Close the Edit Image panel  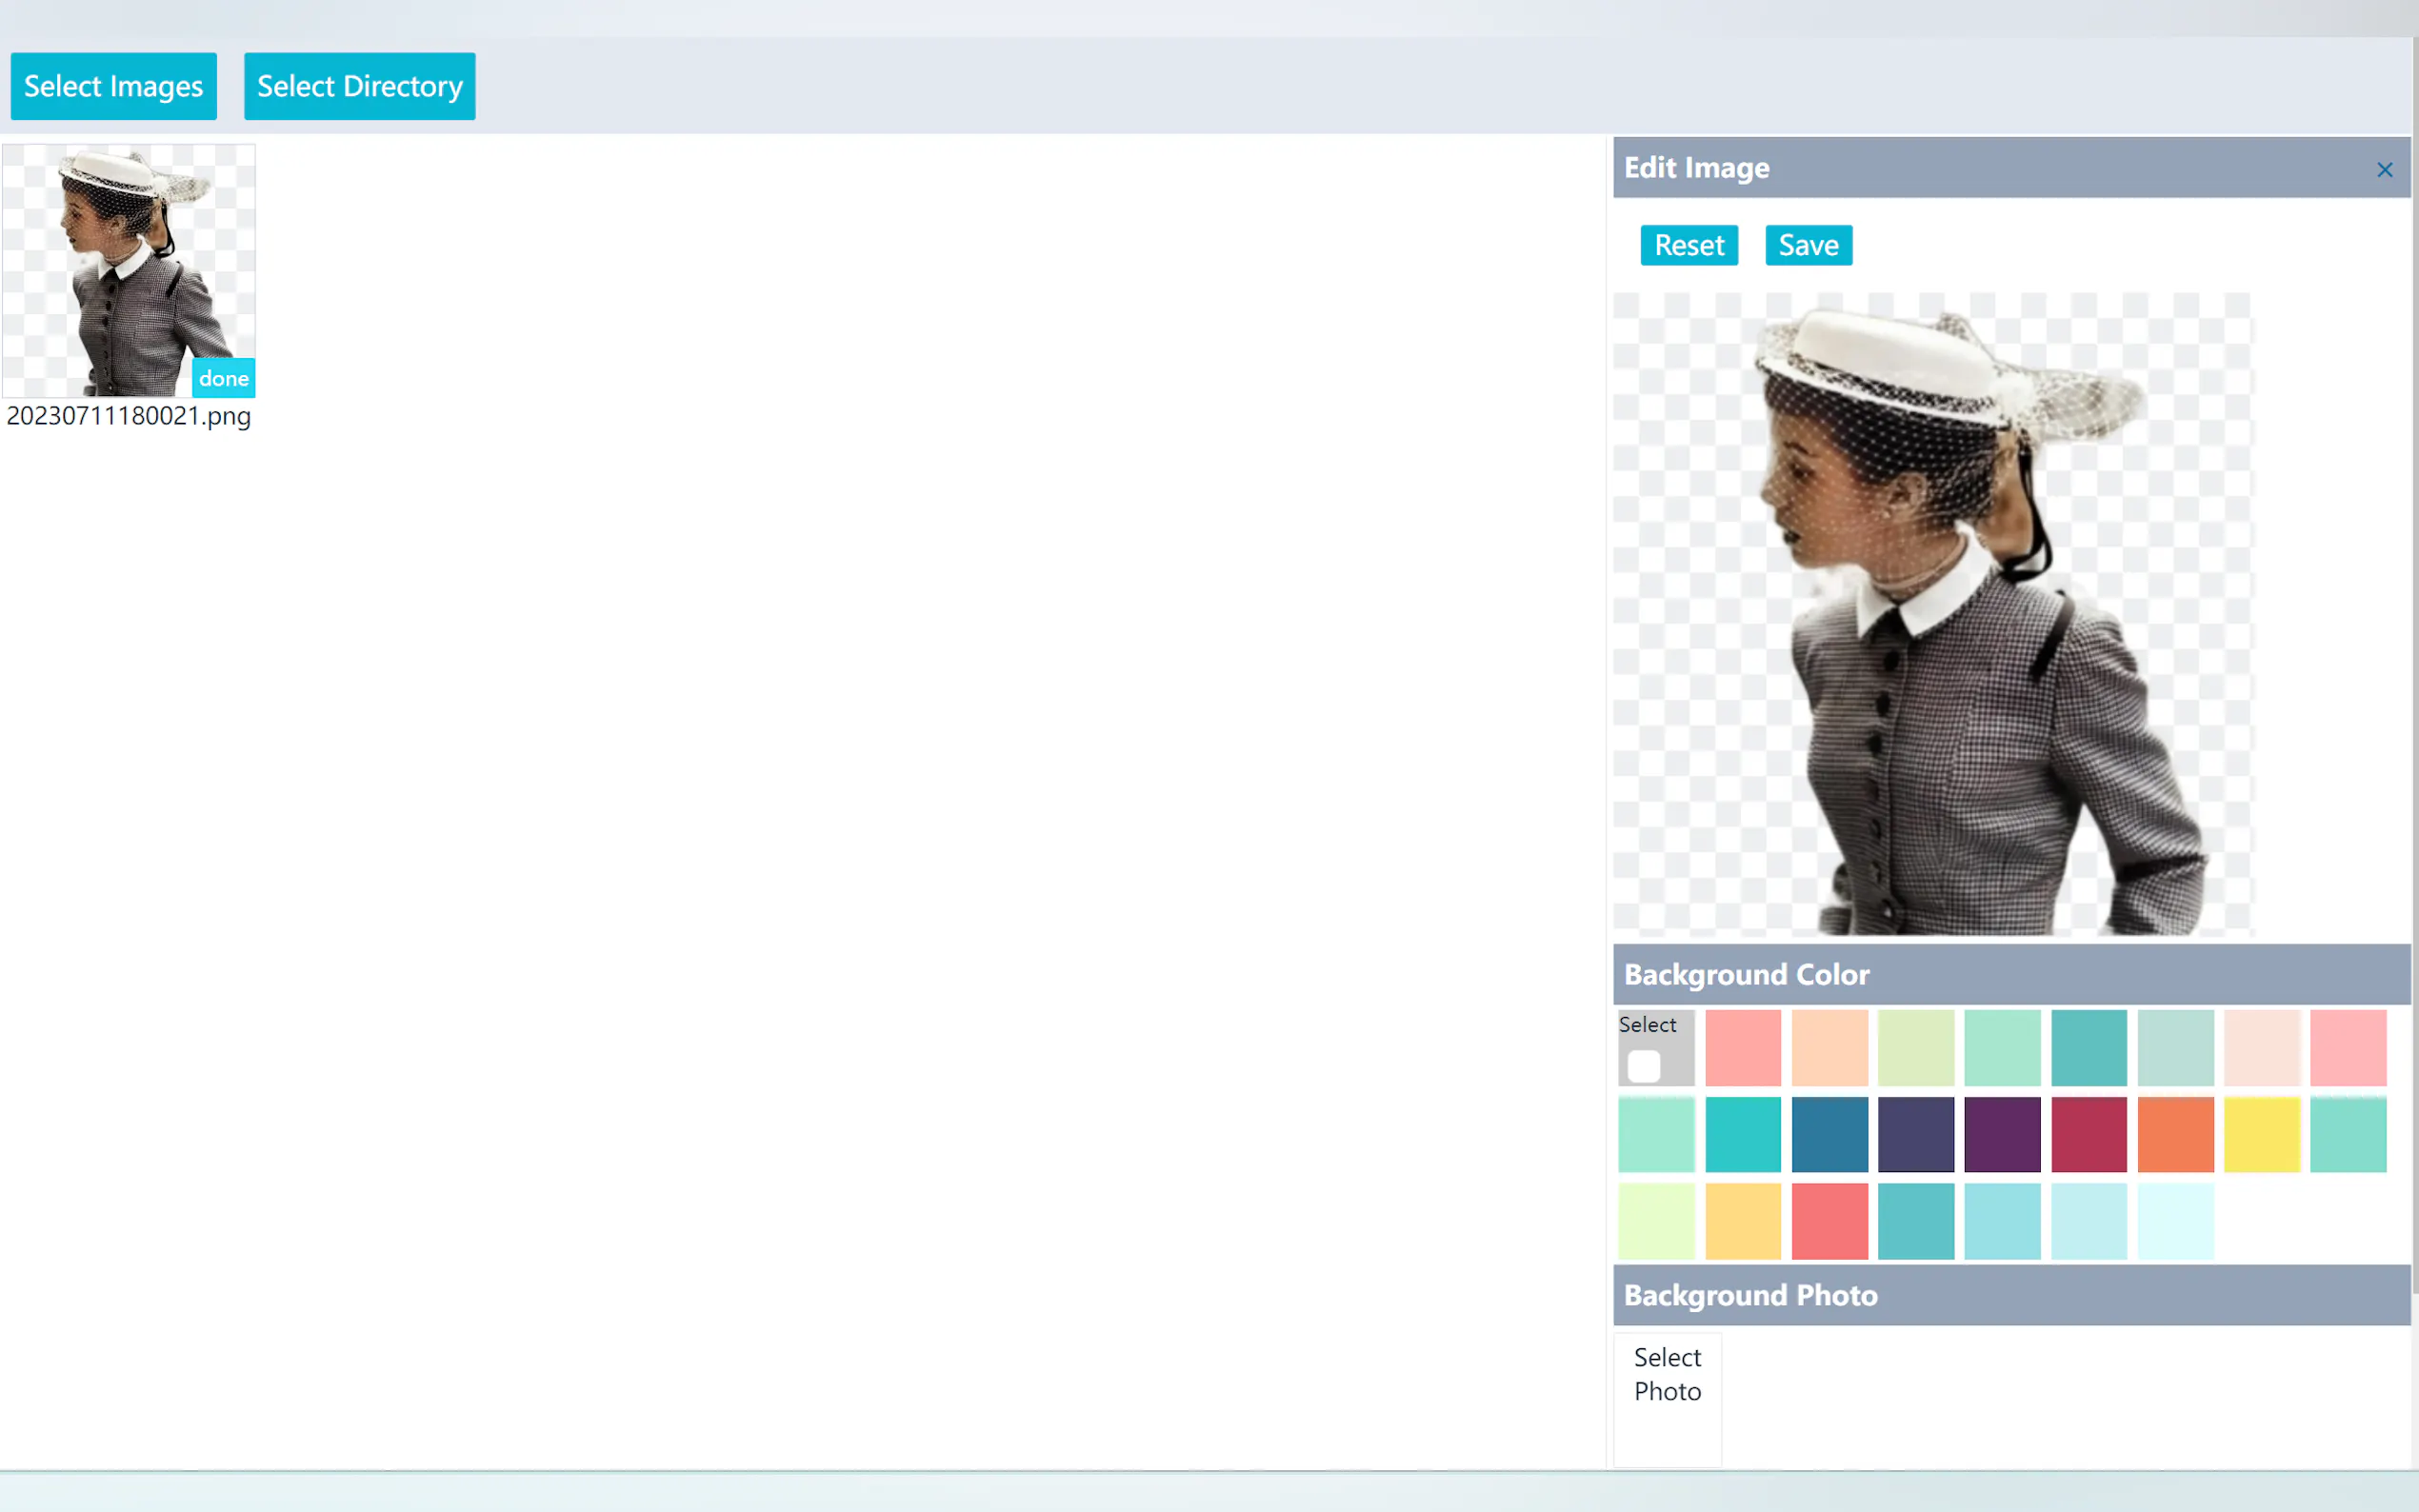point(2384,170)
